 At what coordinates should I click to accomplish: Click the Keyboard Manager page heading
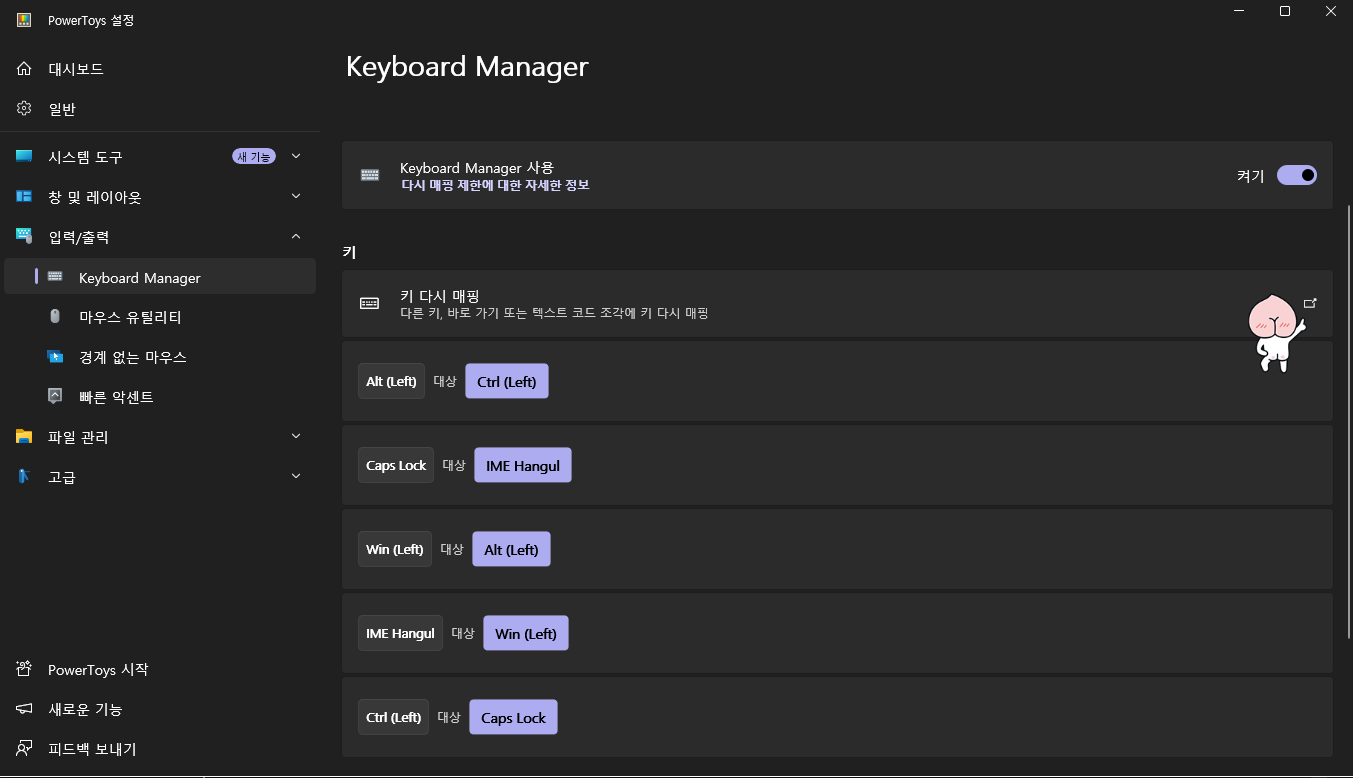coord(467,66)
